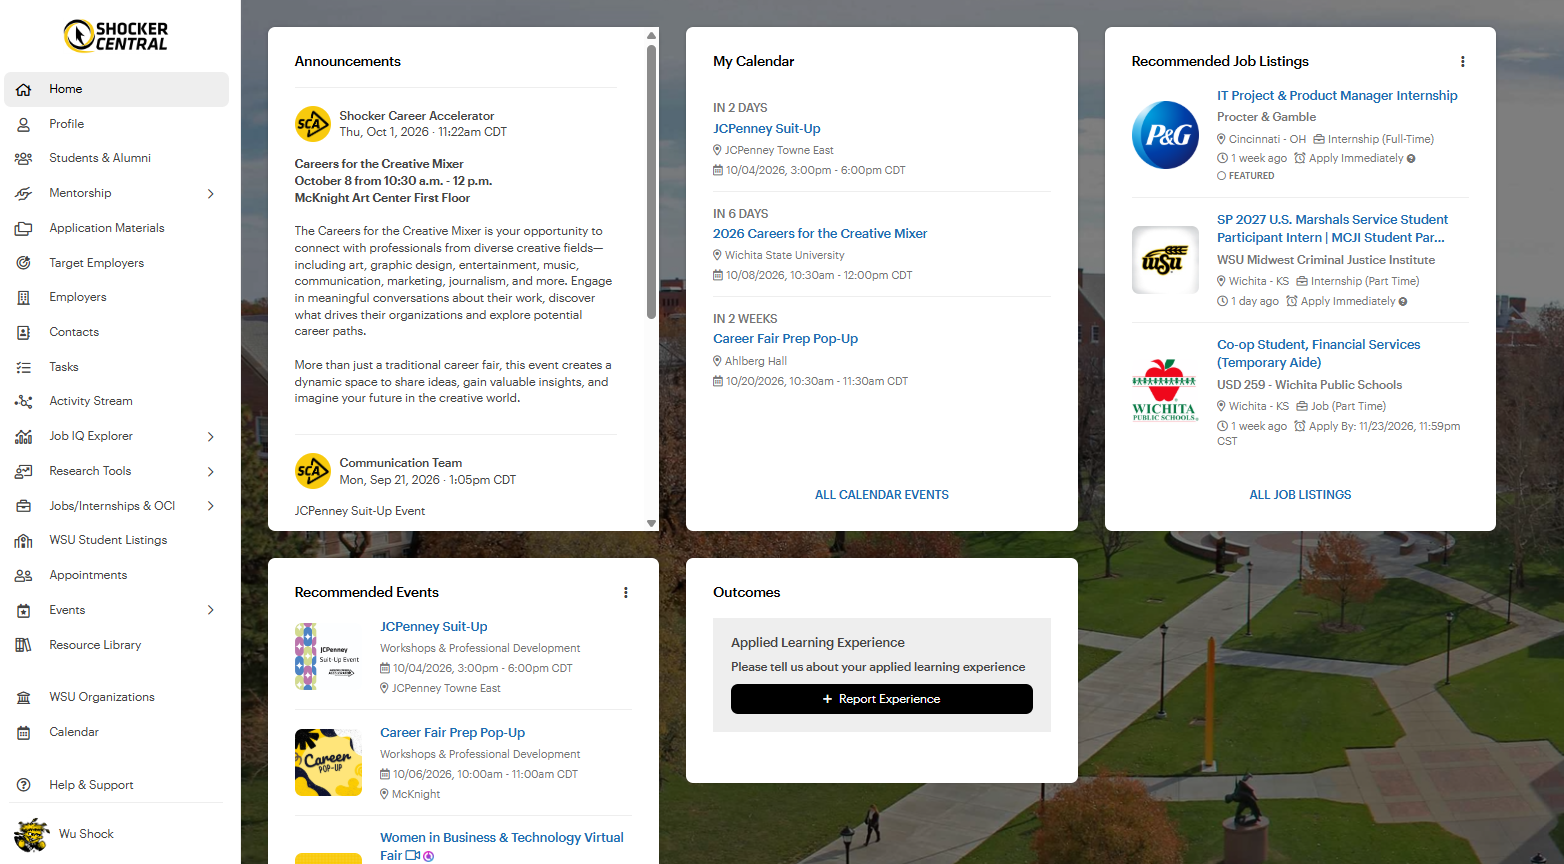The width and height of the screenshot is (1564, 864).
Task: Expand the Jobs/Internships & OCI chevron
Action: click(211, 506)
